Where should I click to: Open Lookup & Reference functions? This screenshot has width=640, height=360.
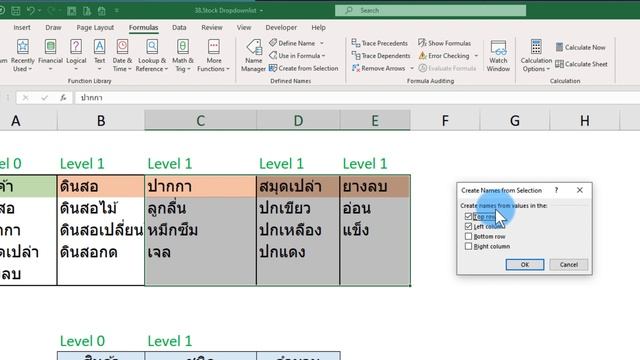tap(152, 56)
